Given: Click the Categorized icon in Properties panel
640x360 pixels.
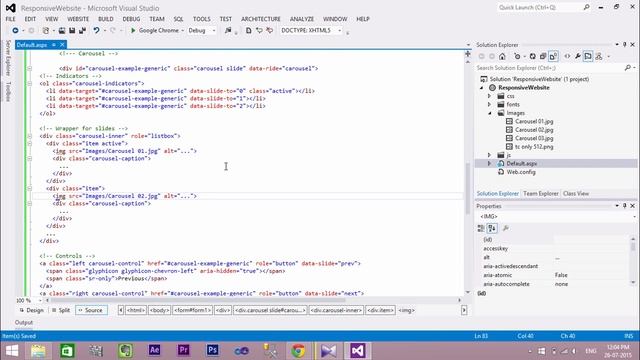Looking at the screenshot, I should click(x=481, y=228).
